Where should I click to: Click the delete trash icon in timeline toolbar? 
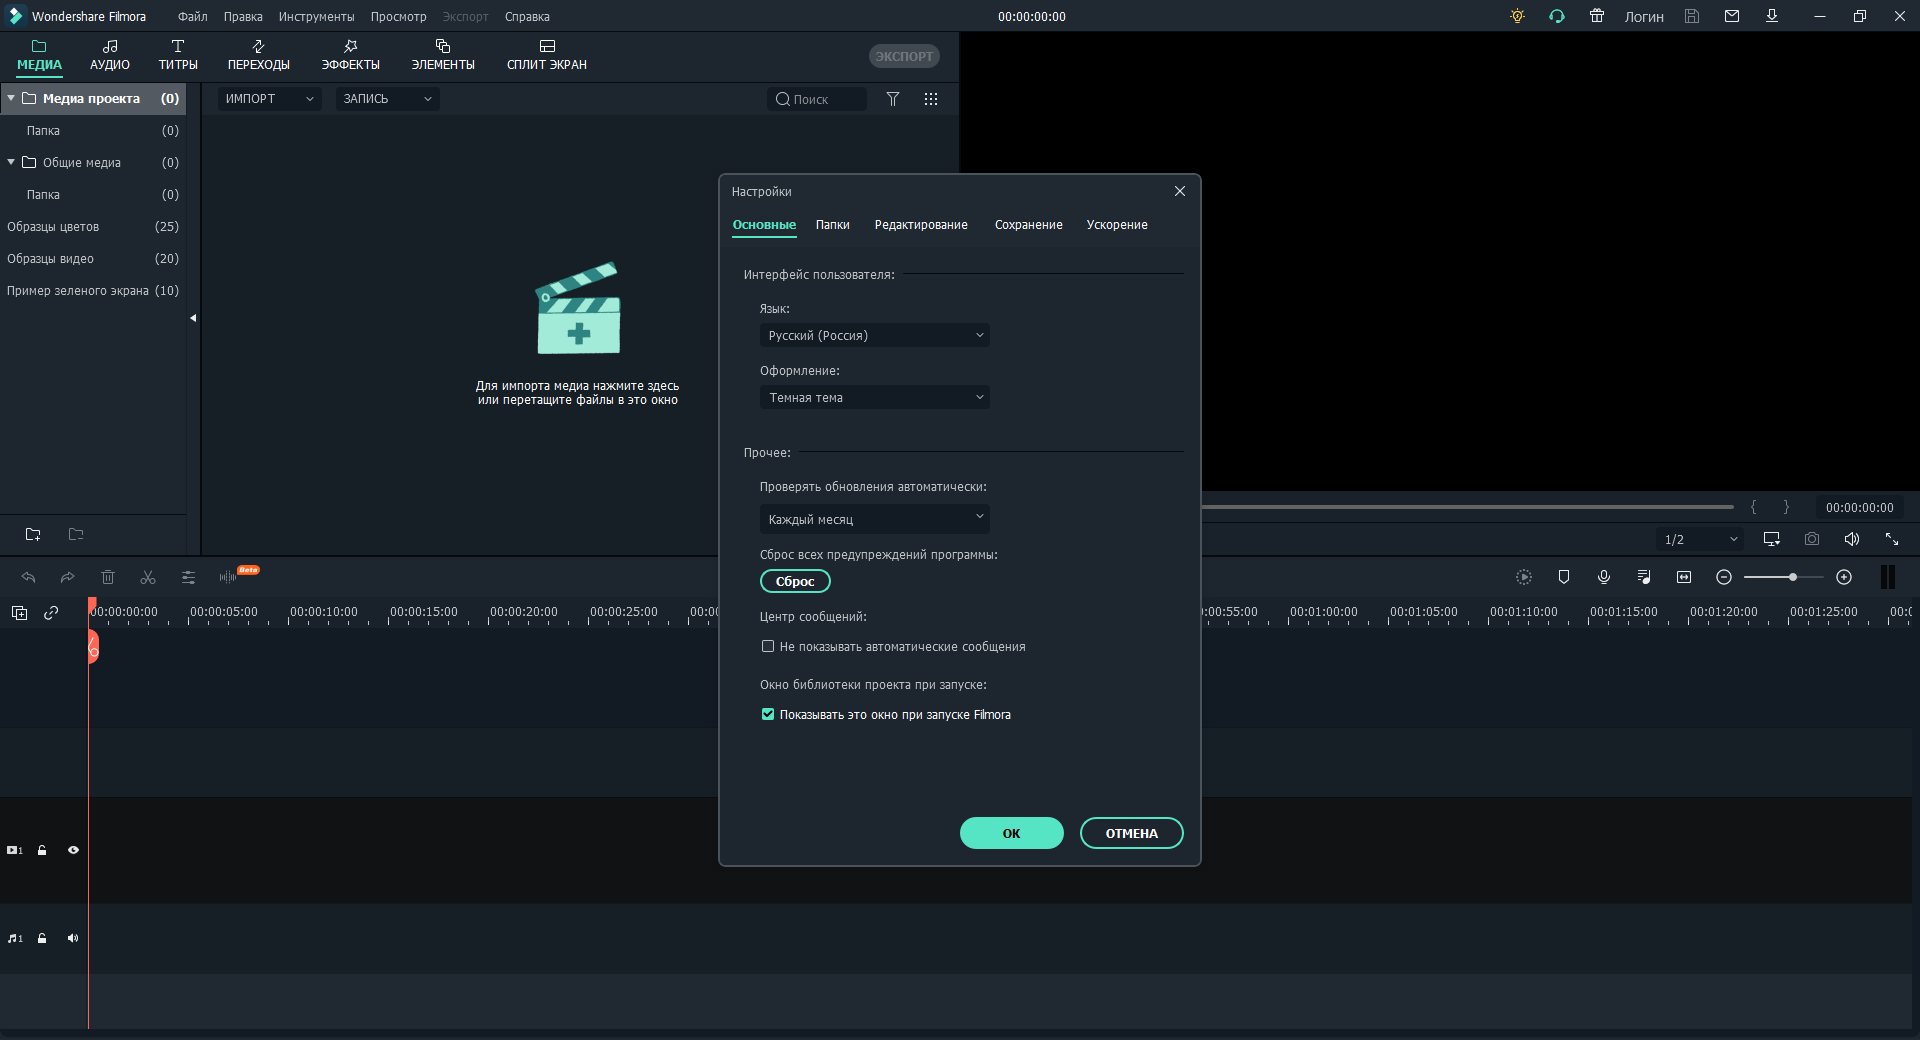(108, 577)
